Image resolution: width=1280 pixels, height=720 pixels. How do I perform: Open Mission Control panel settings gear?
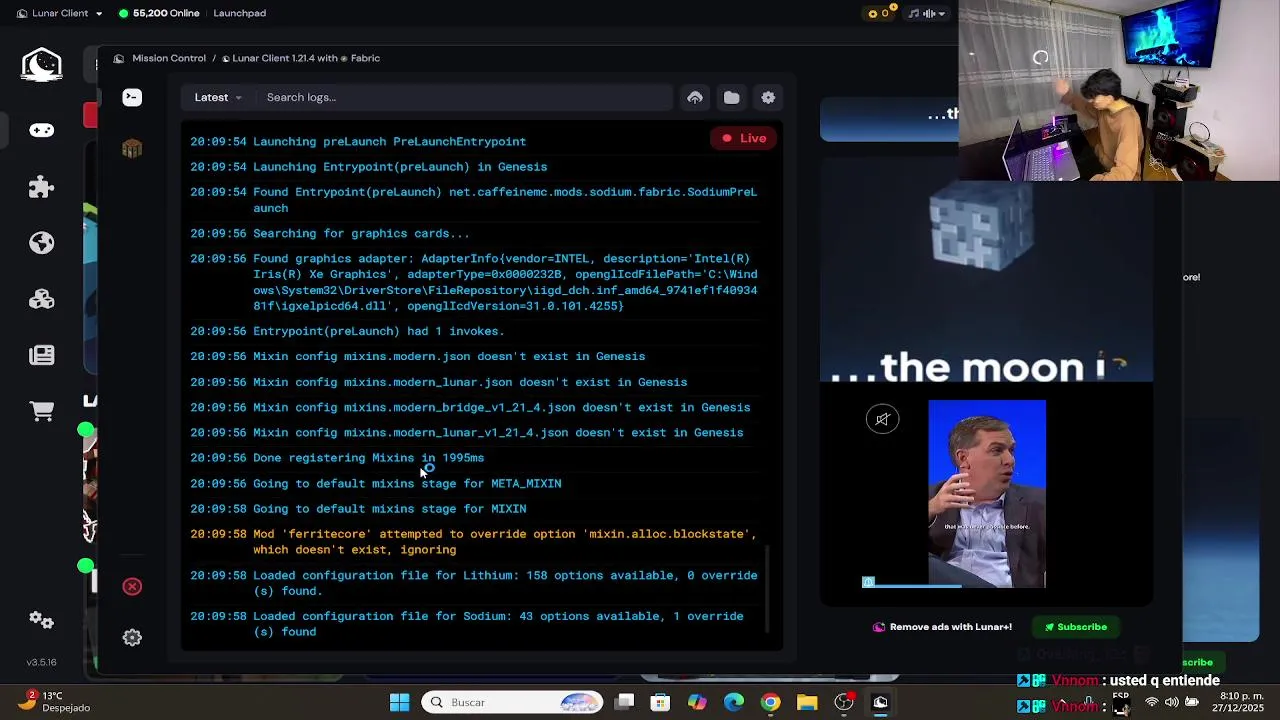[132, 638]
